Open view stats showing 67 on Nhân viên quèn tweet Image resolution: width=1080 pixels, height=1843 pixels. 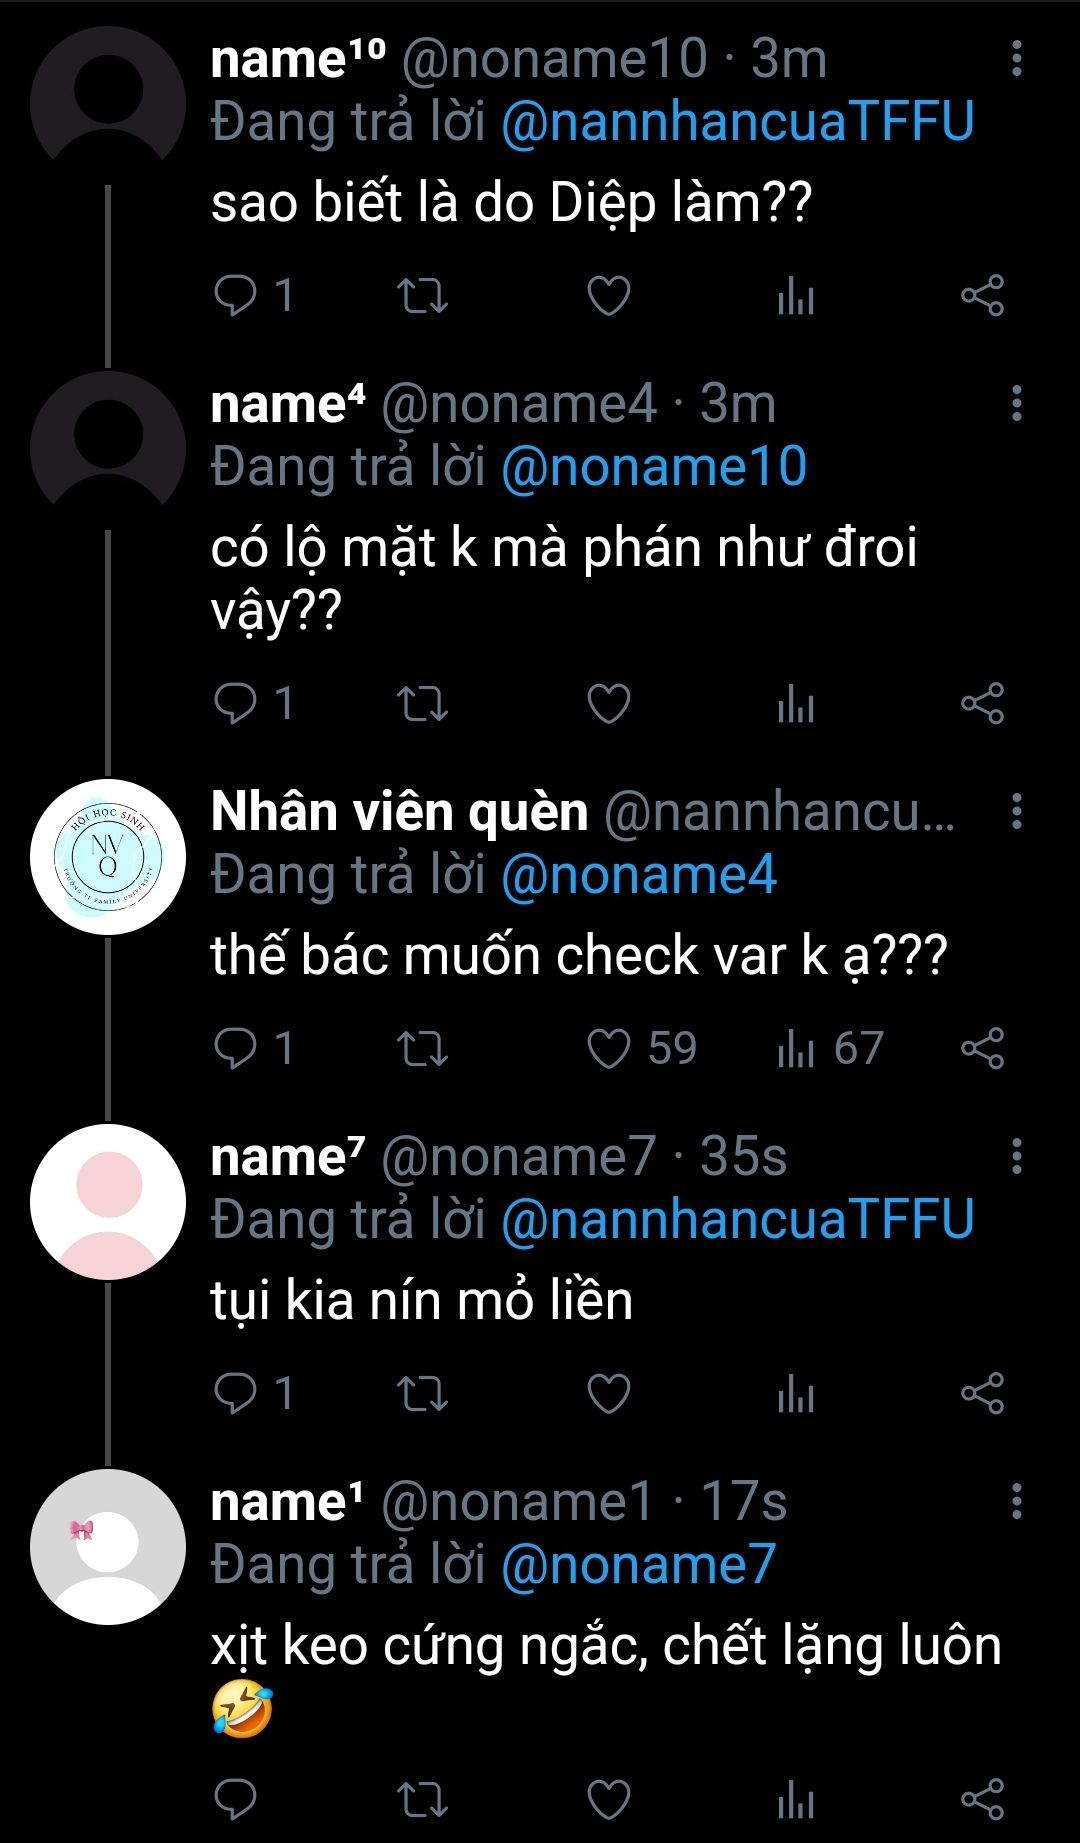(830, 1049)
